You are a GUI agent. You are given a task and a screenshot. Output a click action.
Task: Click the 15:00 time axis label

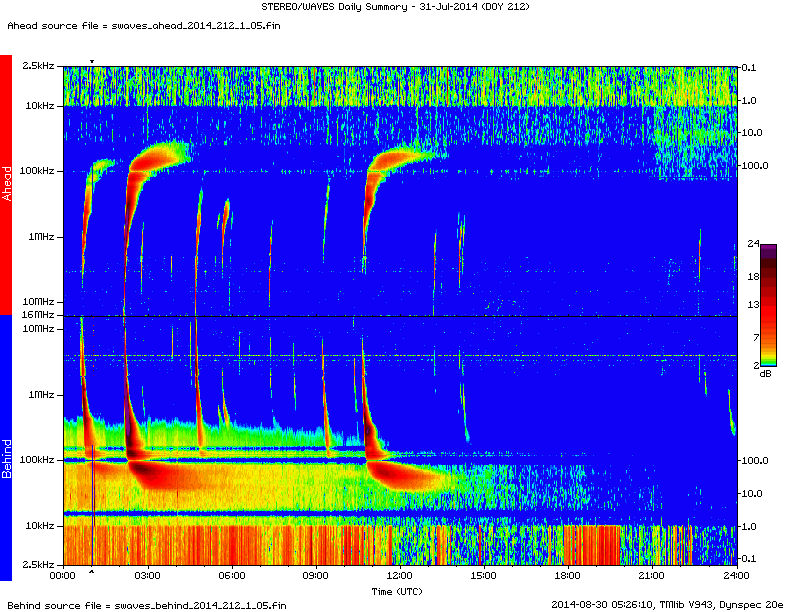[x=484, y=576]
